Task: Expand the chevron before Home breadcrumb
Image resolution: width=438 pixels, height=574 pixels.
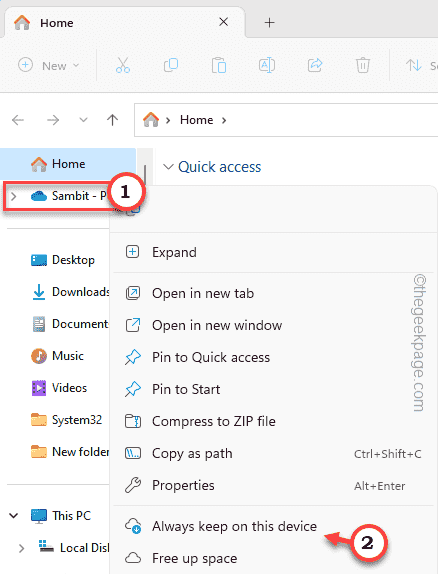Action: (168, 120)
